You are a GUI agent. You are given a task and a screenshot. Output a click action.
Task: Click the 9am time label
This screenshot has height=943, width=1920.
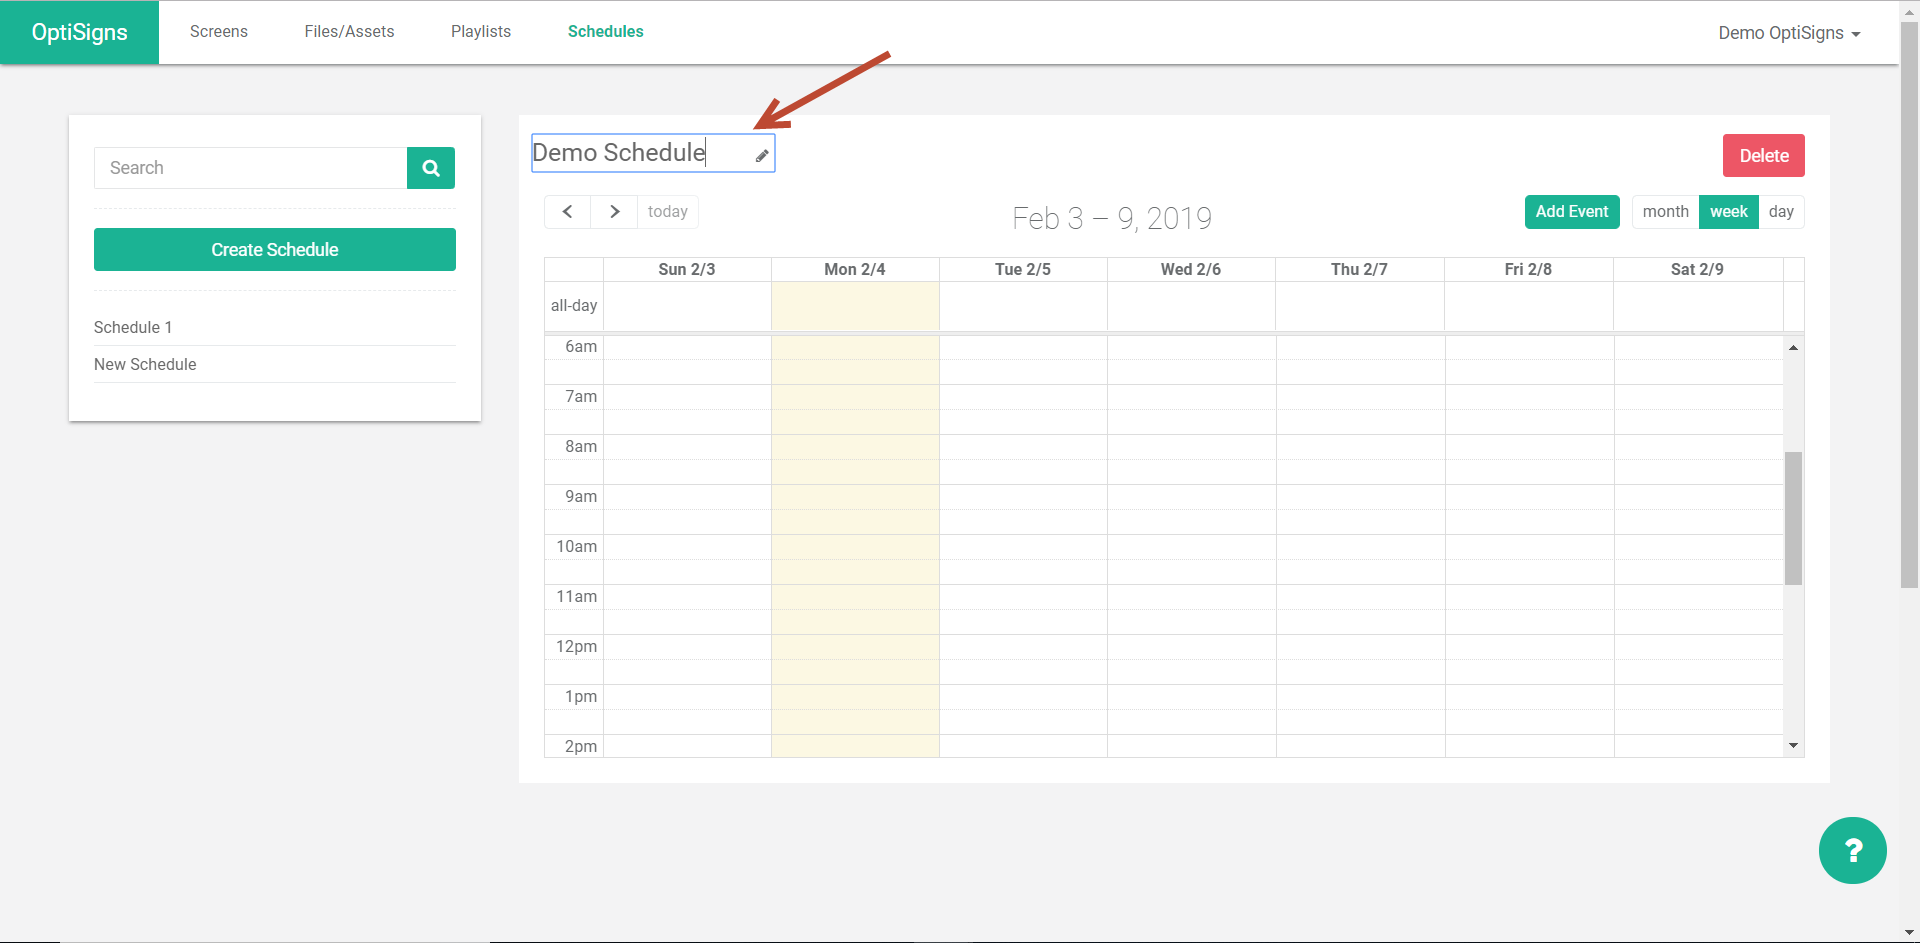click(581, 497)
